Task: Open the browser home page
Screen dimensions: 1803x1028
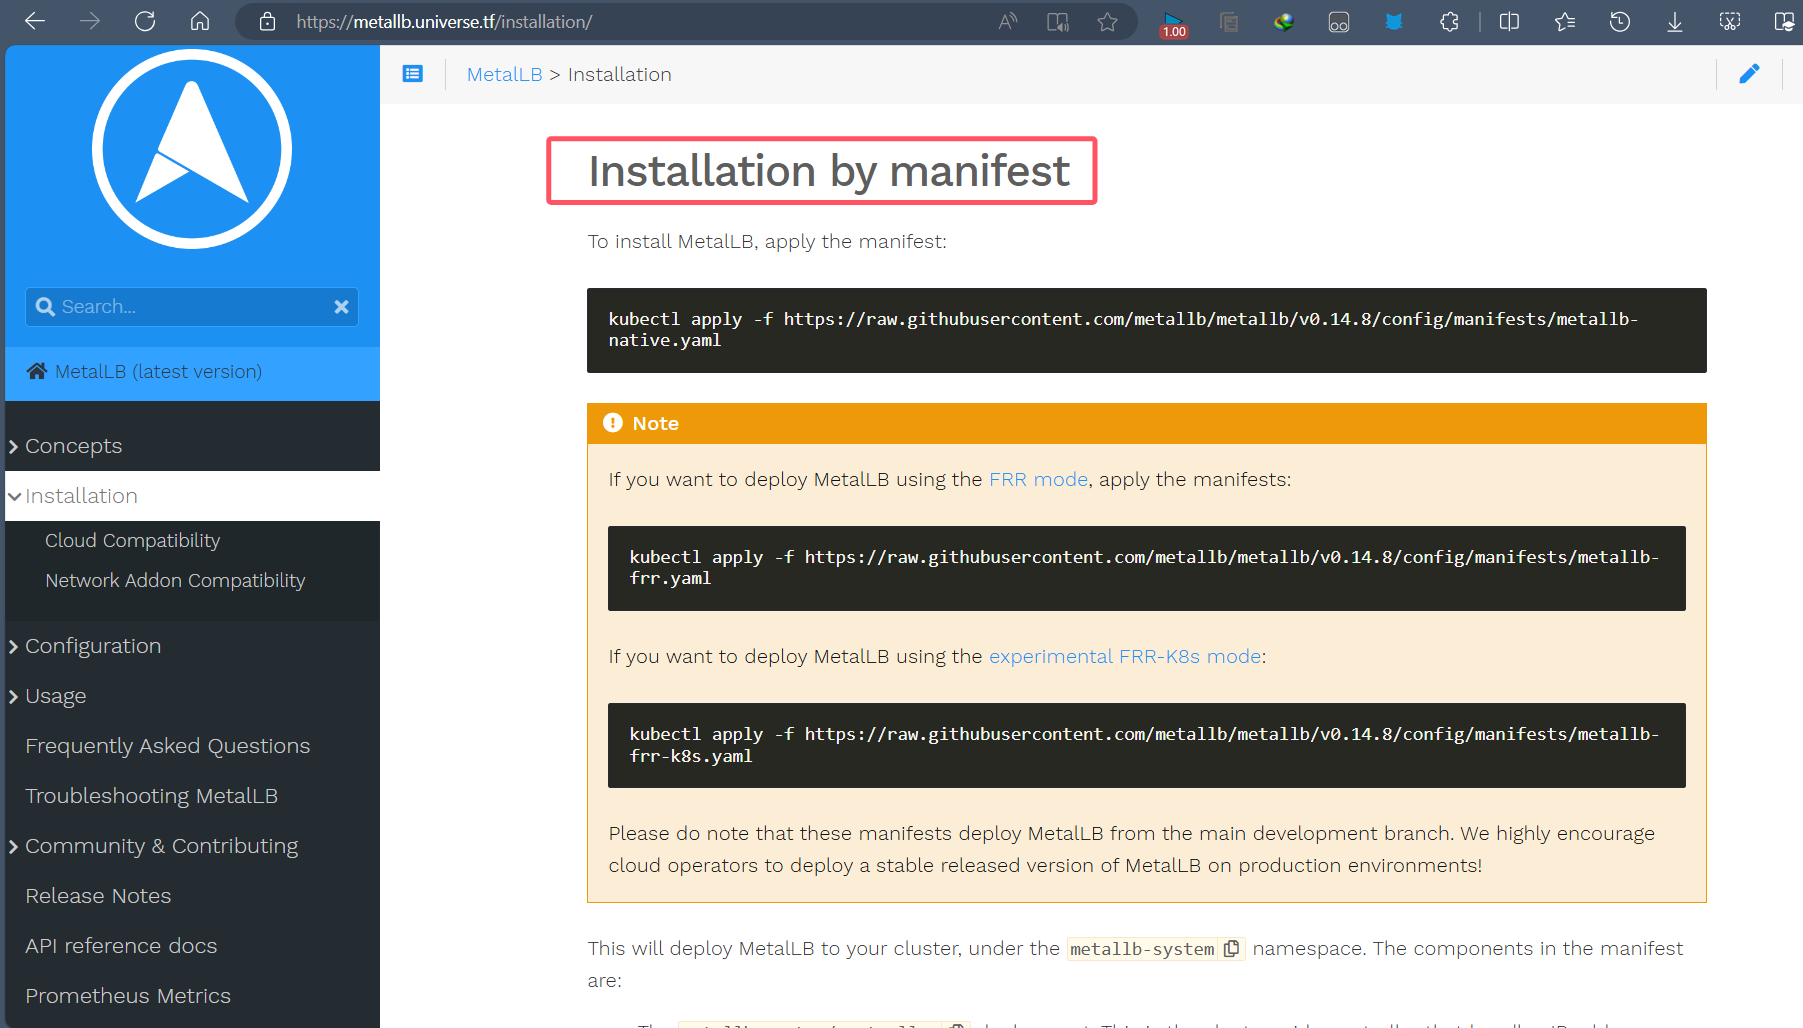Action: (200, 21)
